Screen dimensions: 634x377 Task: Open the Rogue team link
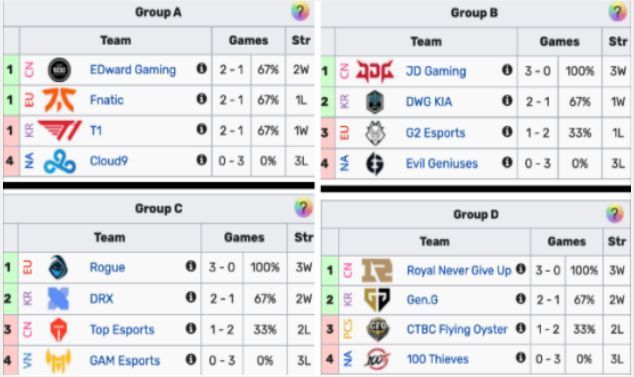tap(107, 267)
